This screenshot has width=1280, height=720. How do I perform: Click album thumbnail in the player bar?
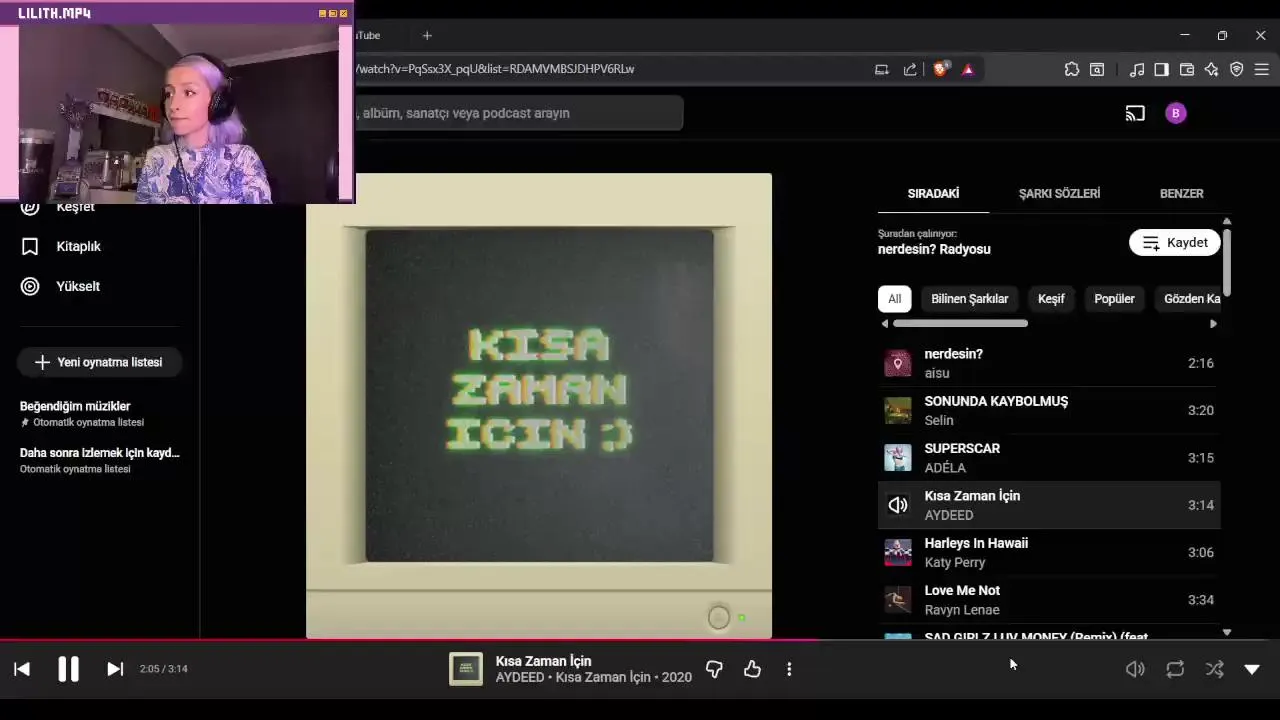(465, 669)
